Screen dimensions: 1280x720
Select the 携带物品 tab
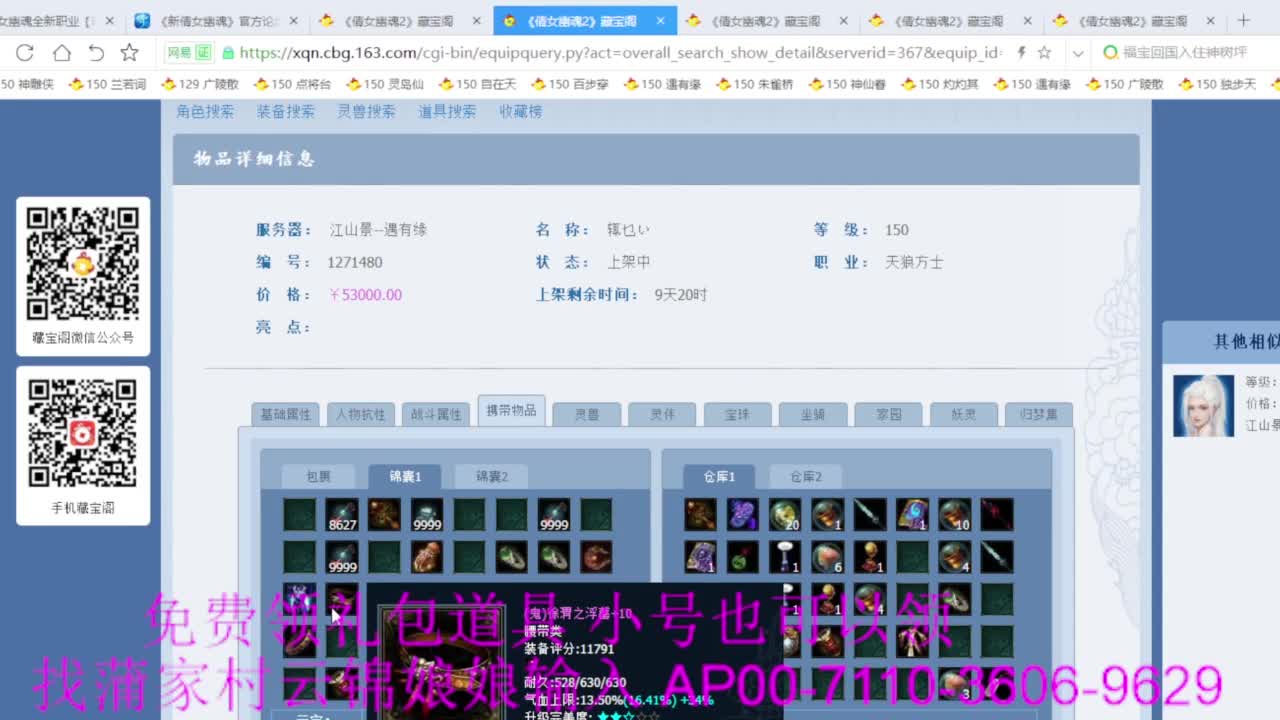(511, 411)
